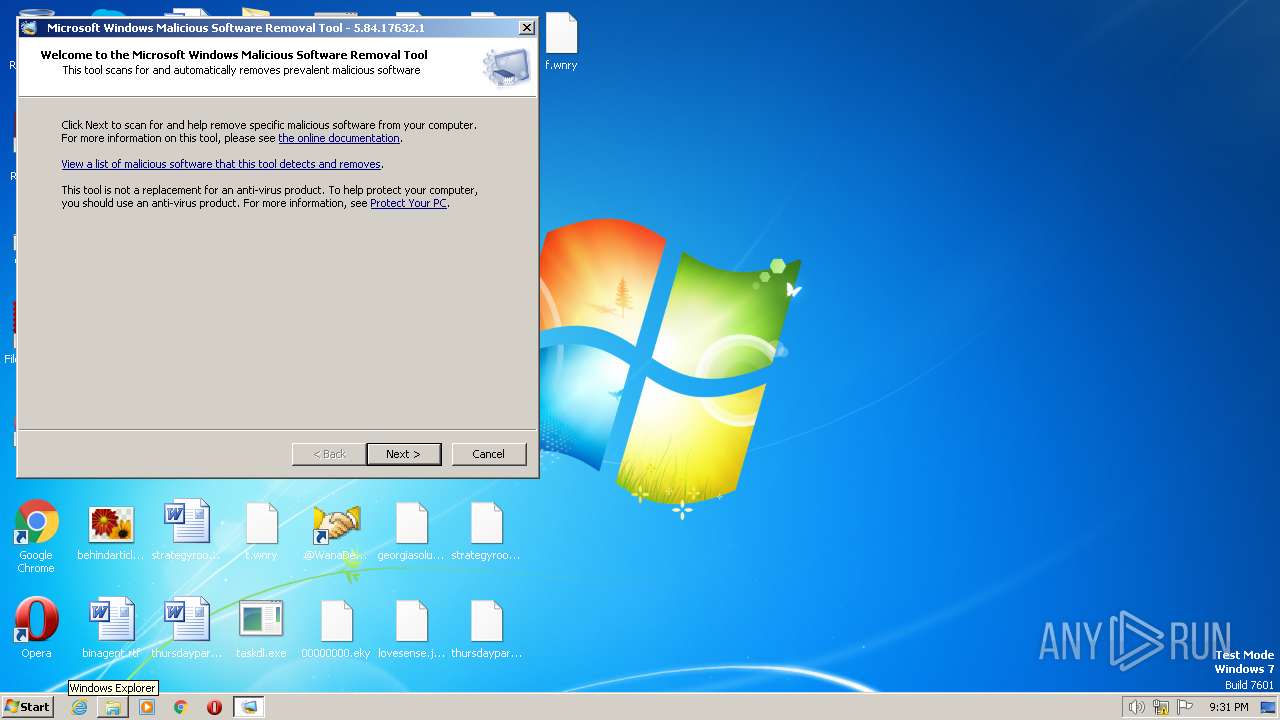Screen dimensions: 1280x720
Task: Launch Windows Media Player from taskbar
Action: point(147,707)
